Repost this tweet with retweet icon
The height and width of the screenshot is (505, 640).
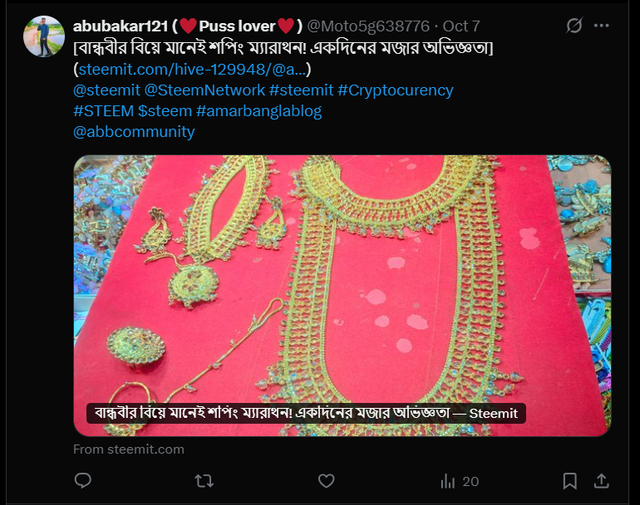pyautogui.click(x=203, y=481)
